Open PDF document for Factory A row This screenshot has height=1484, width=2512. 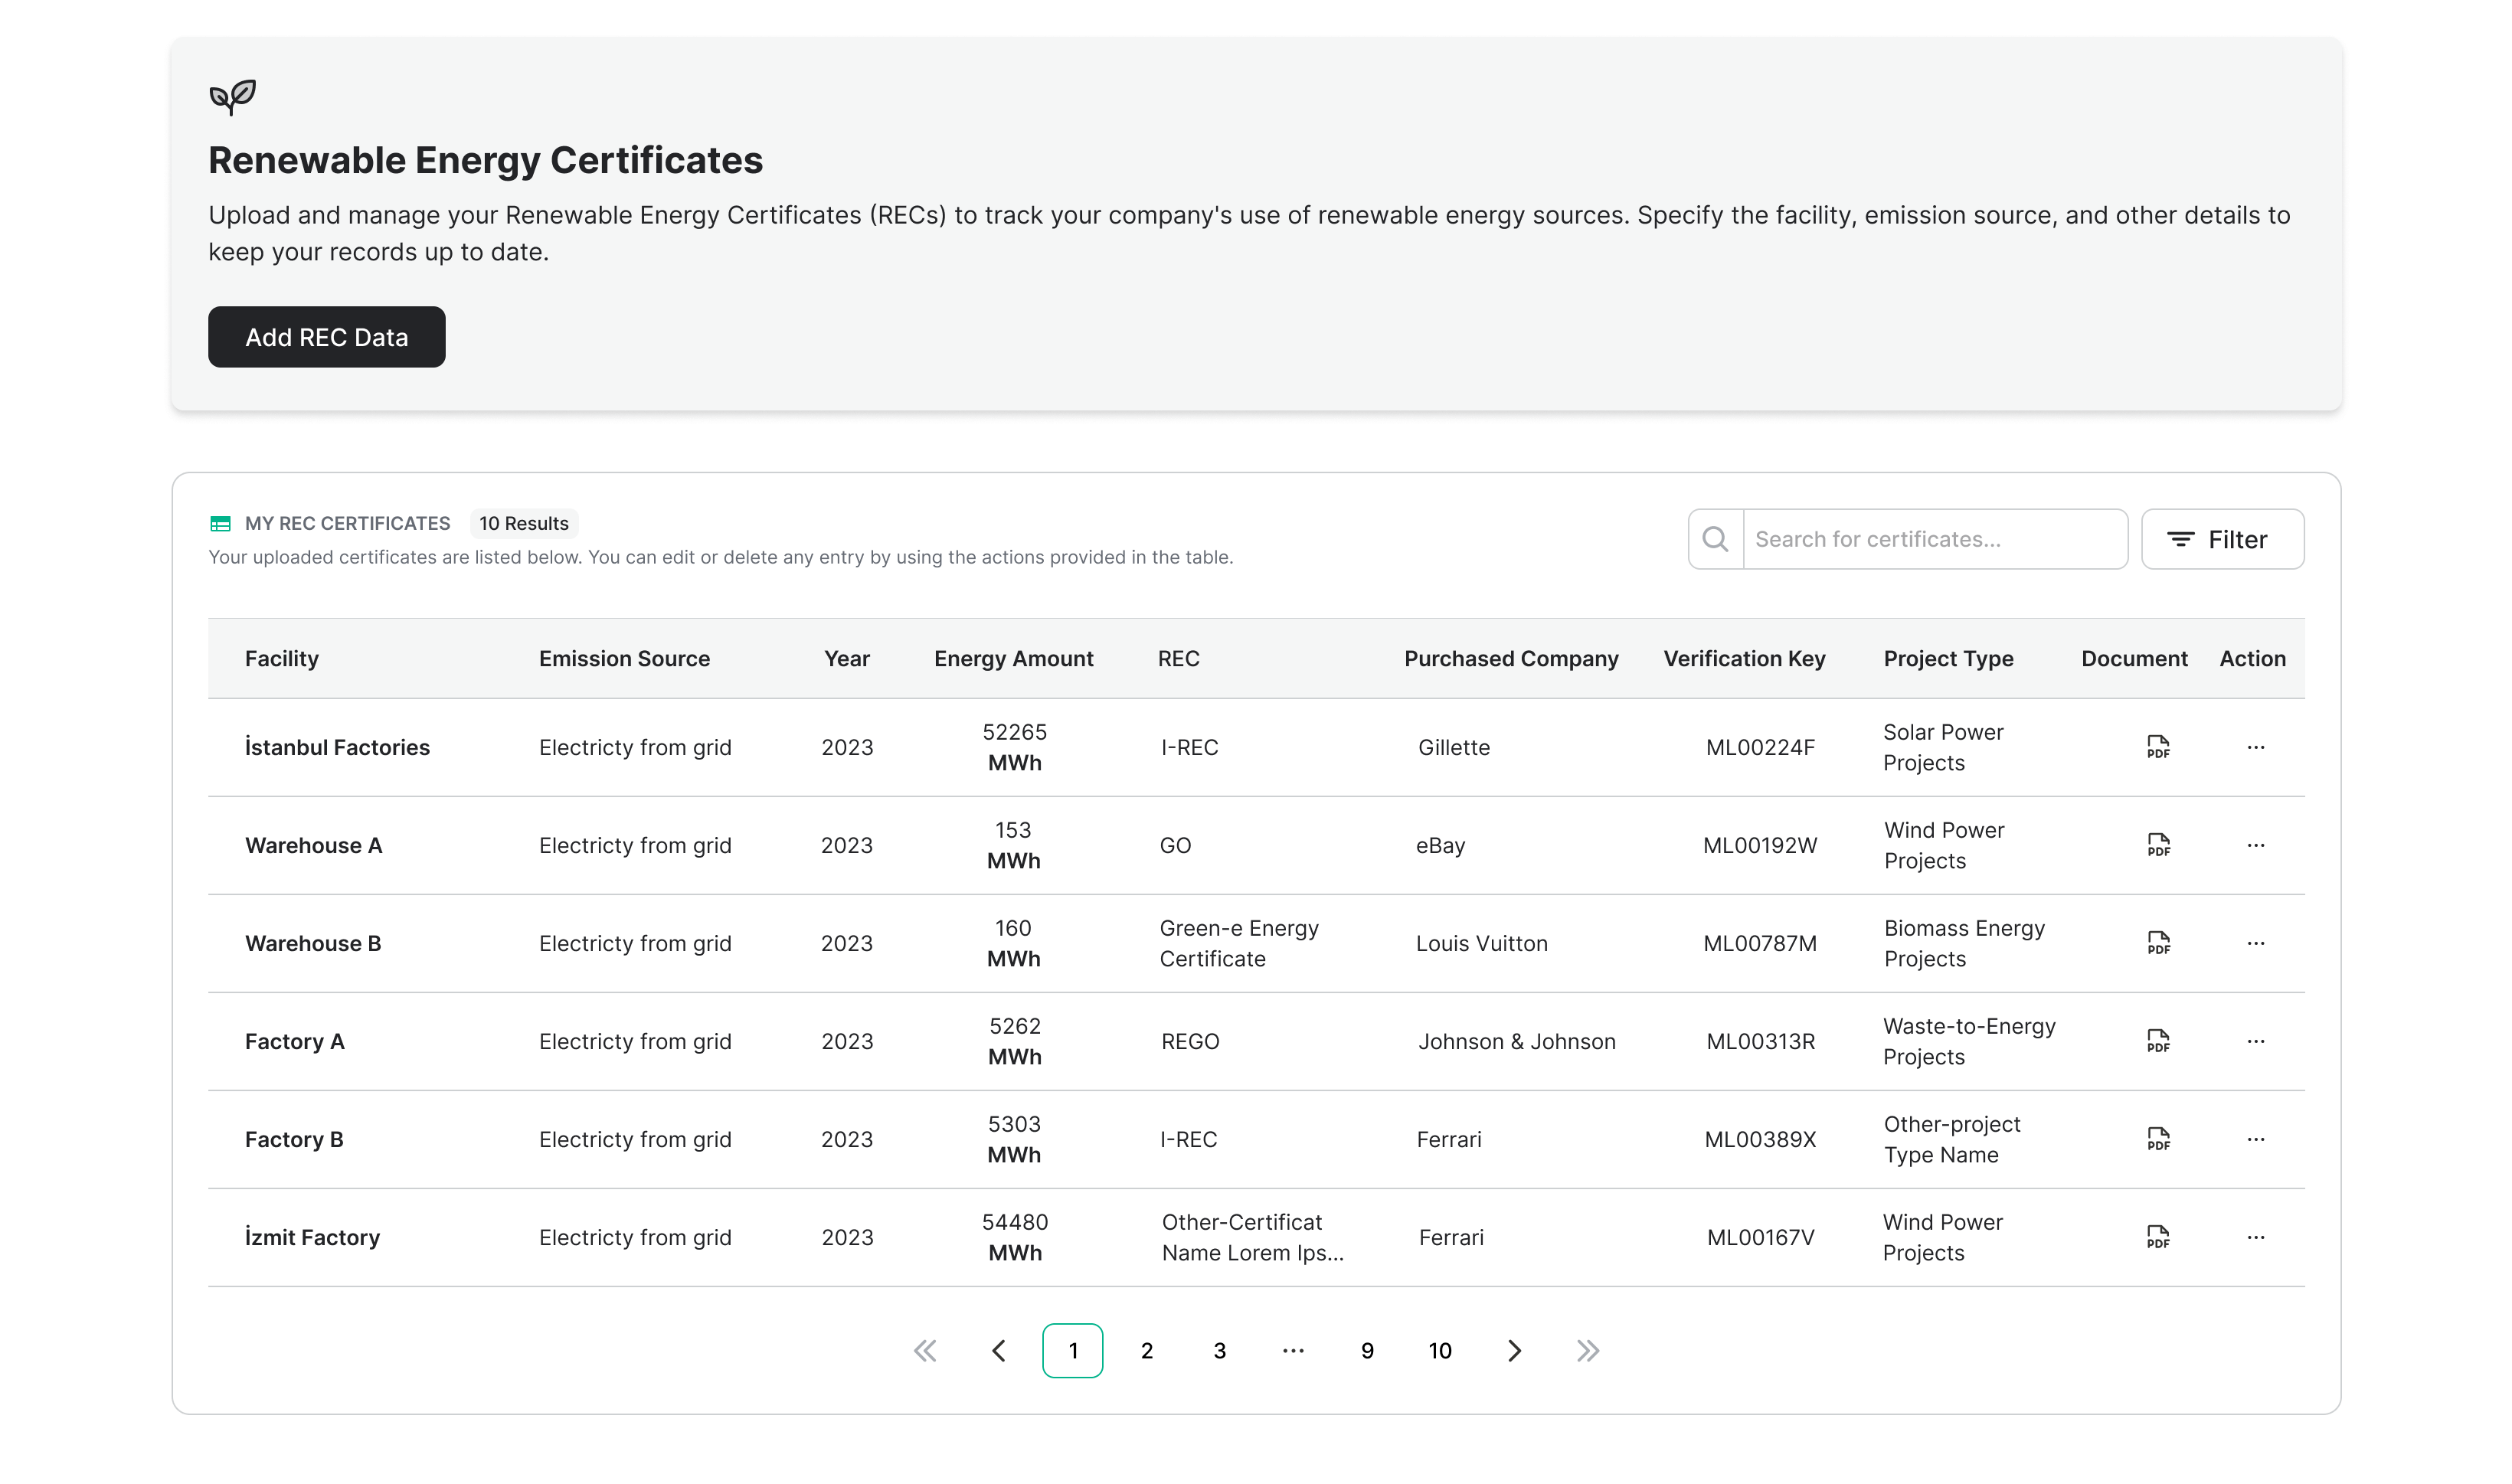coord(2158,1041)
